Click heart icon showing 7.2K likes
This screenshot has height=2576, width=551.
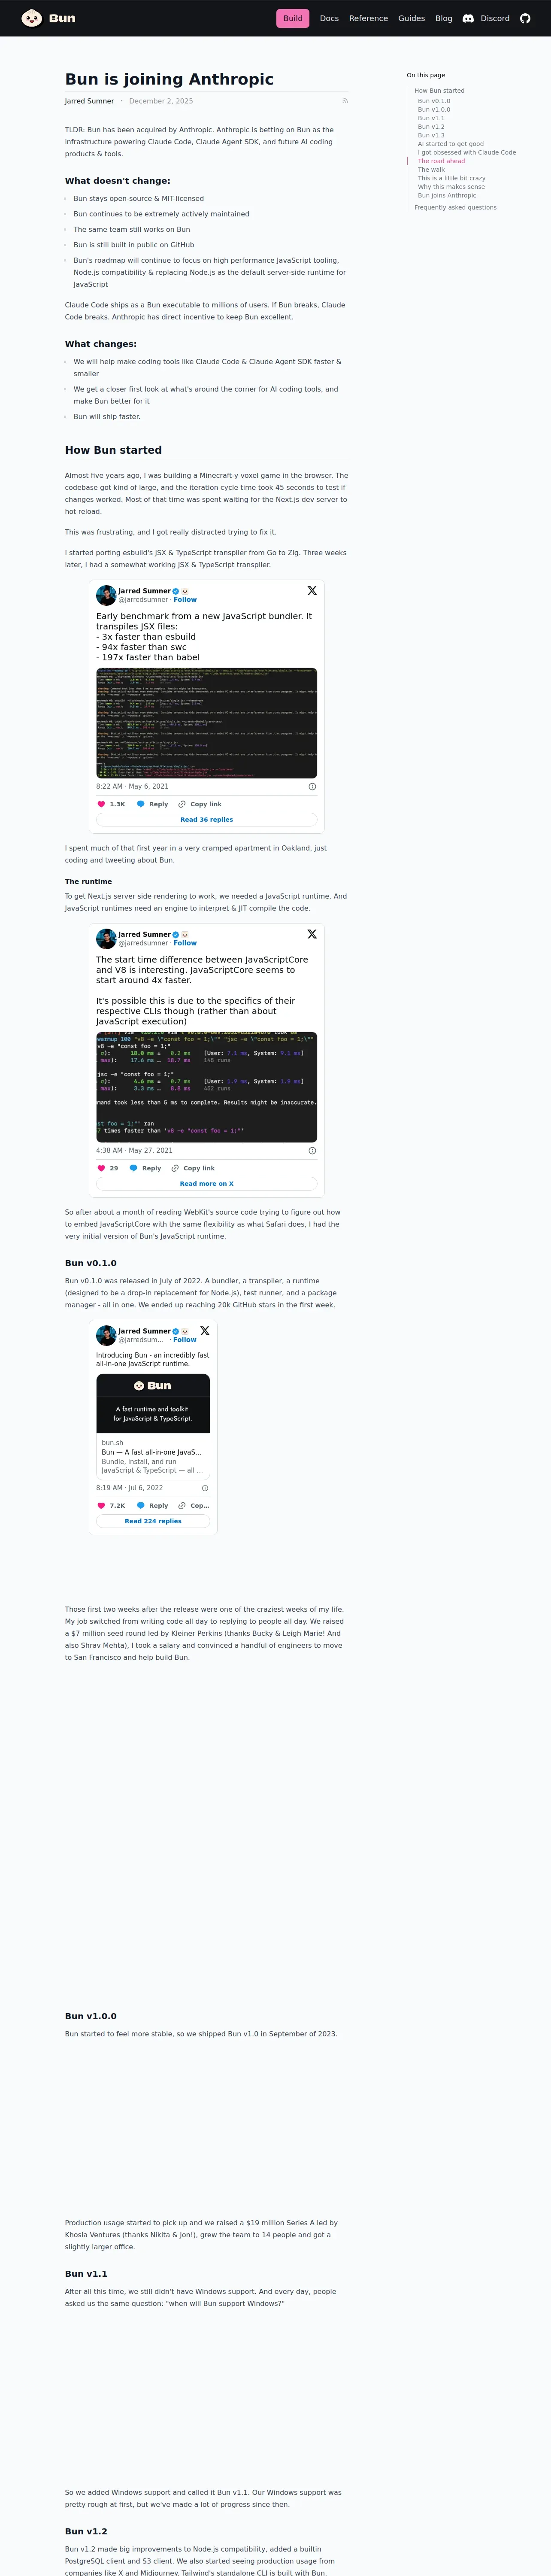pyautogui.click(x=101, y=1505)
